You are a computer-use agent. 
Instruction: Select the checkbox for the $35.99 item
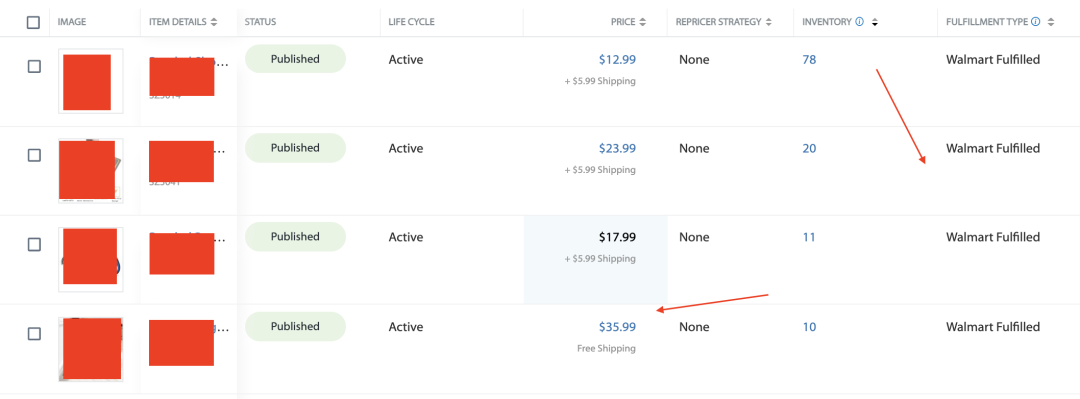(x=34, y=334)
